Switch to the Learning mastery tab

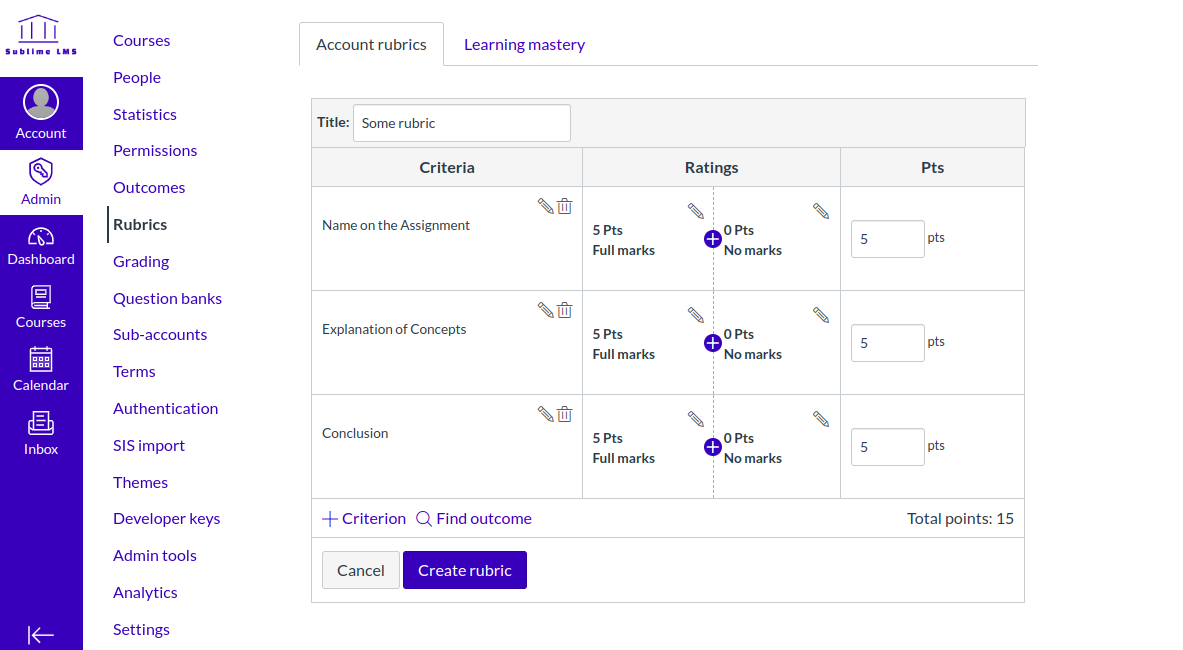(x=524, y=45)
